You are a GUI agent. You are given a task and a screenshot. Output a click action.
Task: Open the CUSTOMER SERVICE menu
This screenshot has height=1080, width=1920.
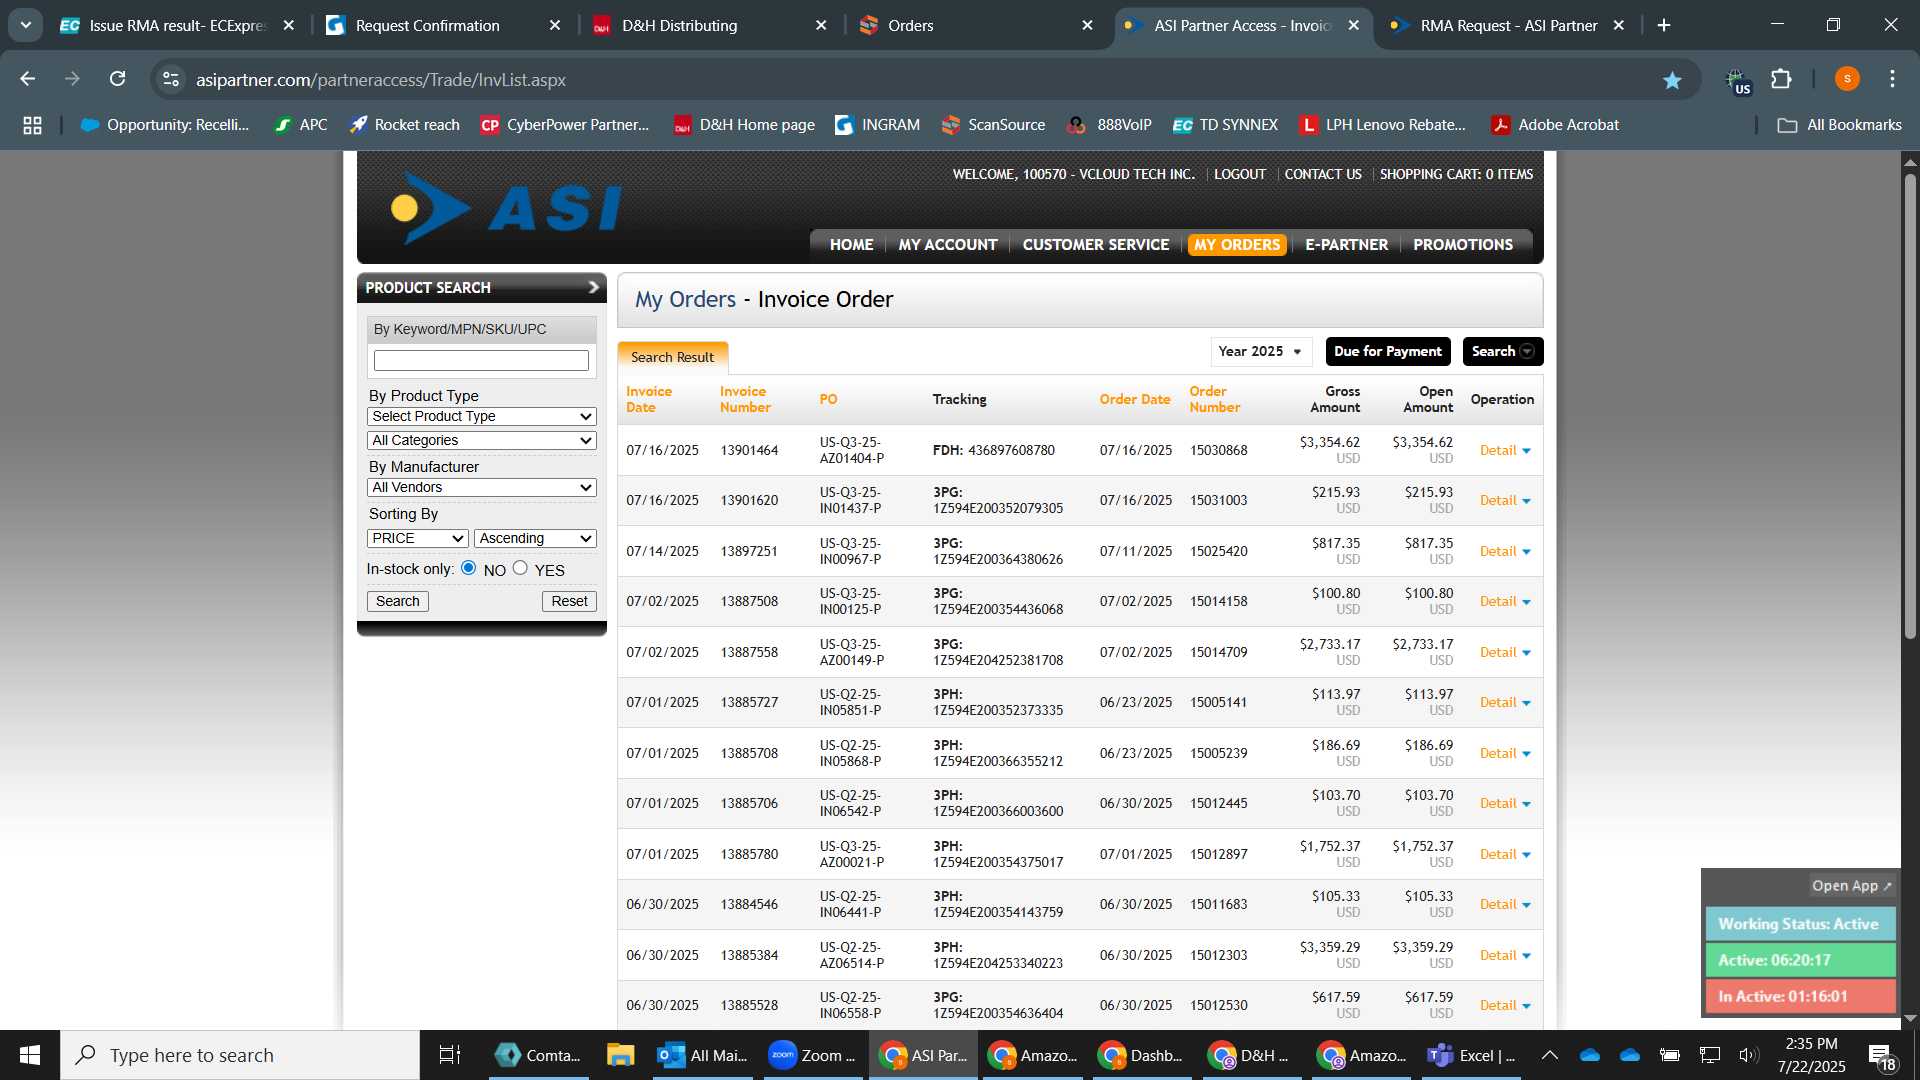tap(1095, 245)
